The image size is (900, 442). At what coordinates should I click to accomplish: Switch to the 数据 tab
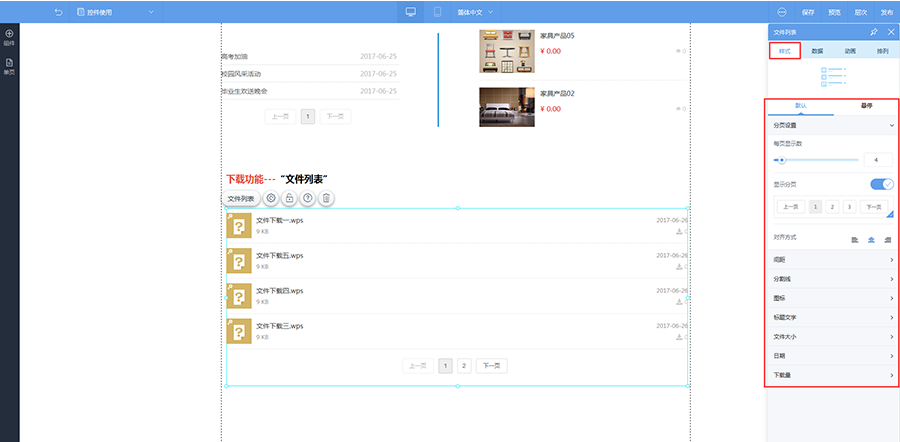coord(817,51)
